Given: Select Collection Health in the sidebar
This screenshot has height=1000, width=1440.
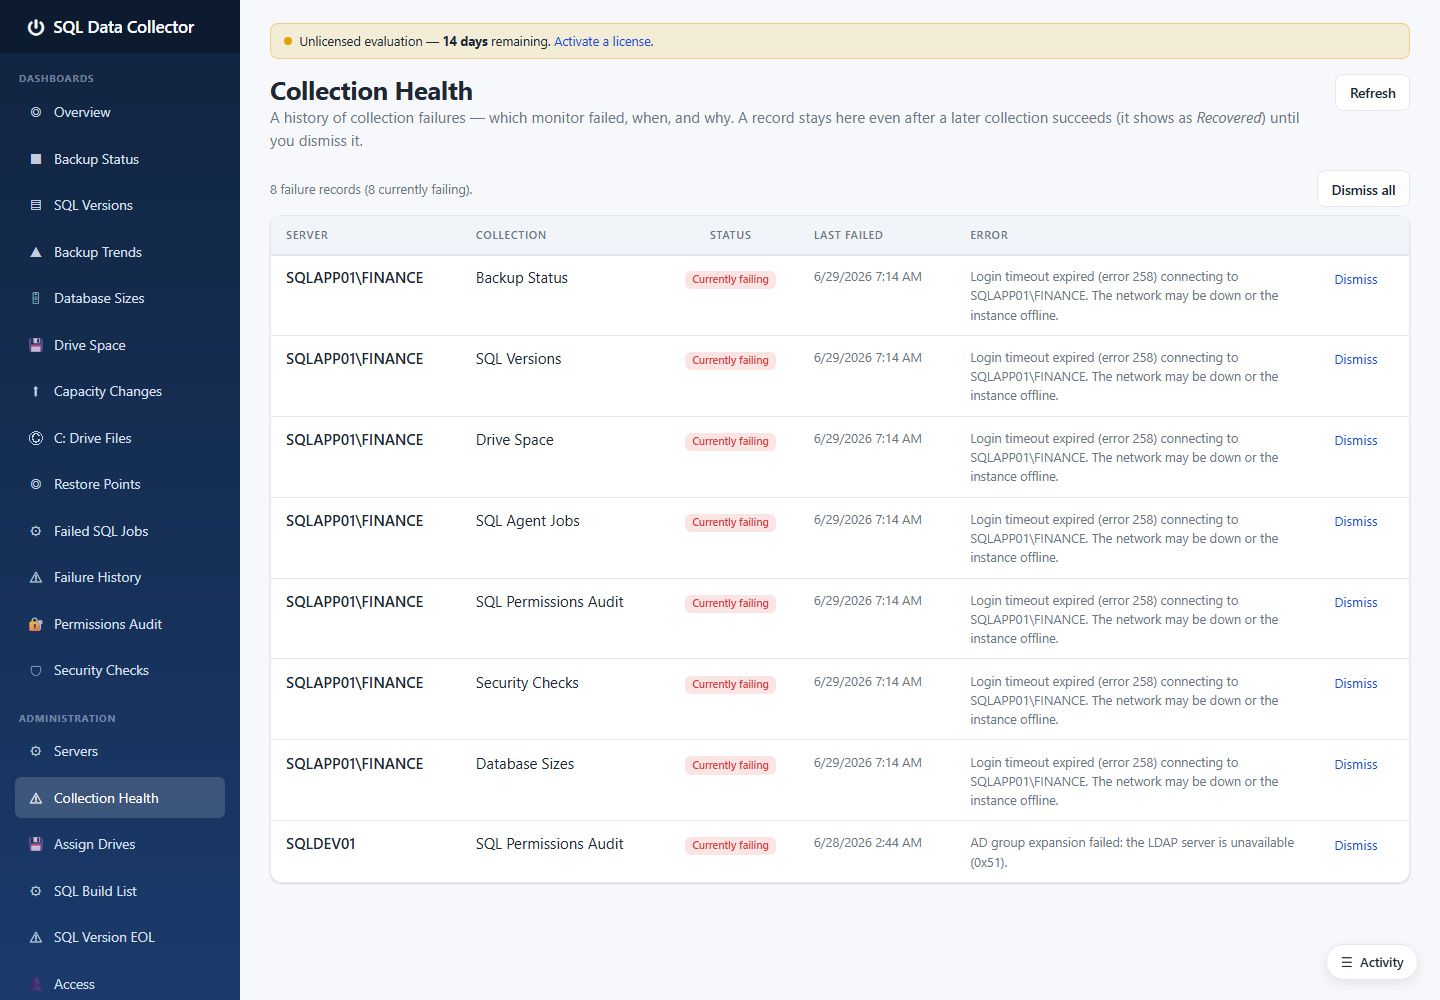Looking at the screenshot, I should (120, 798).
